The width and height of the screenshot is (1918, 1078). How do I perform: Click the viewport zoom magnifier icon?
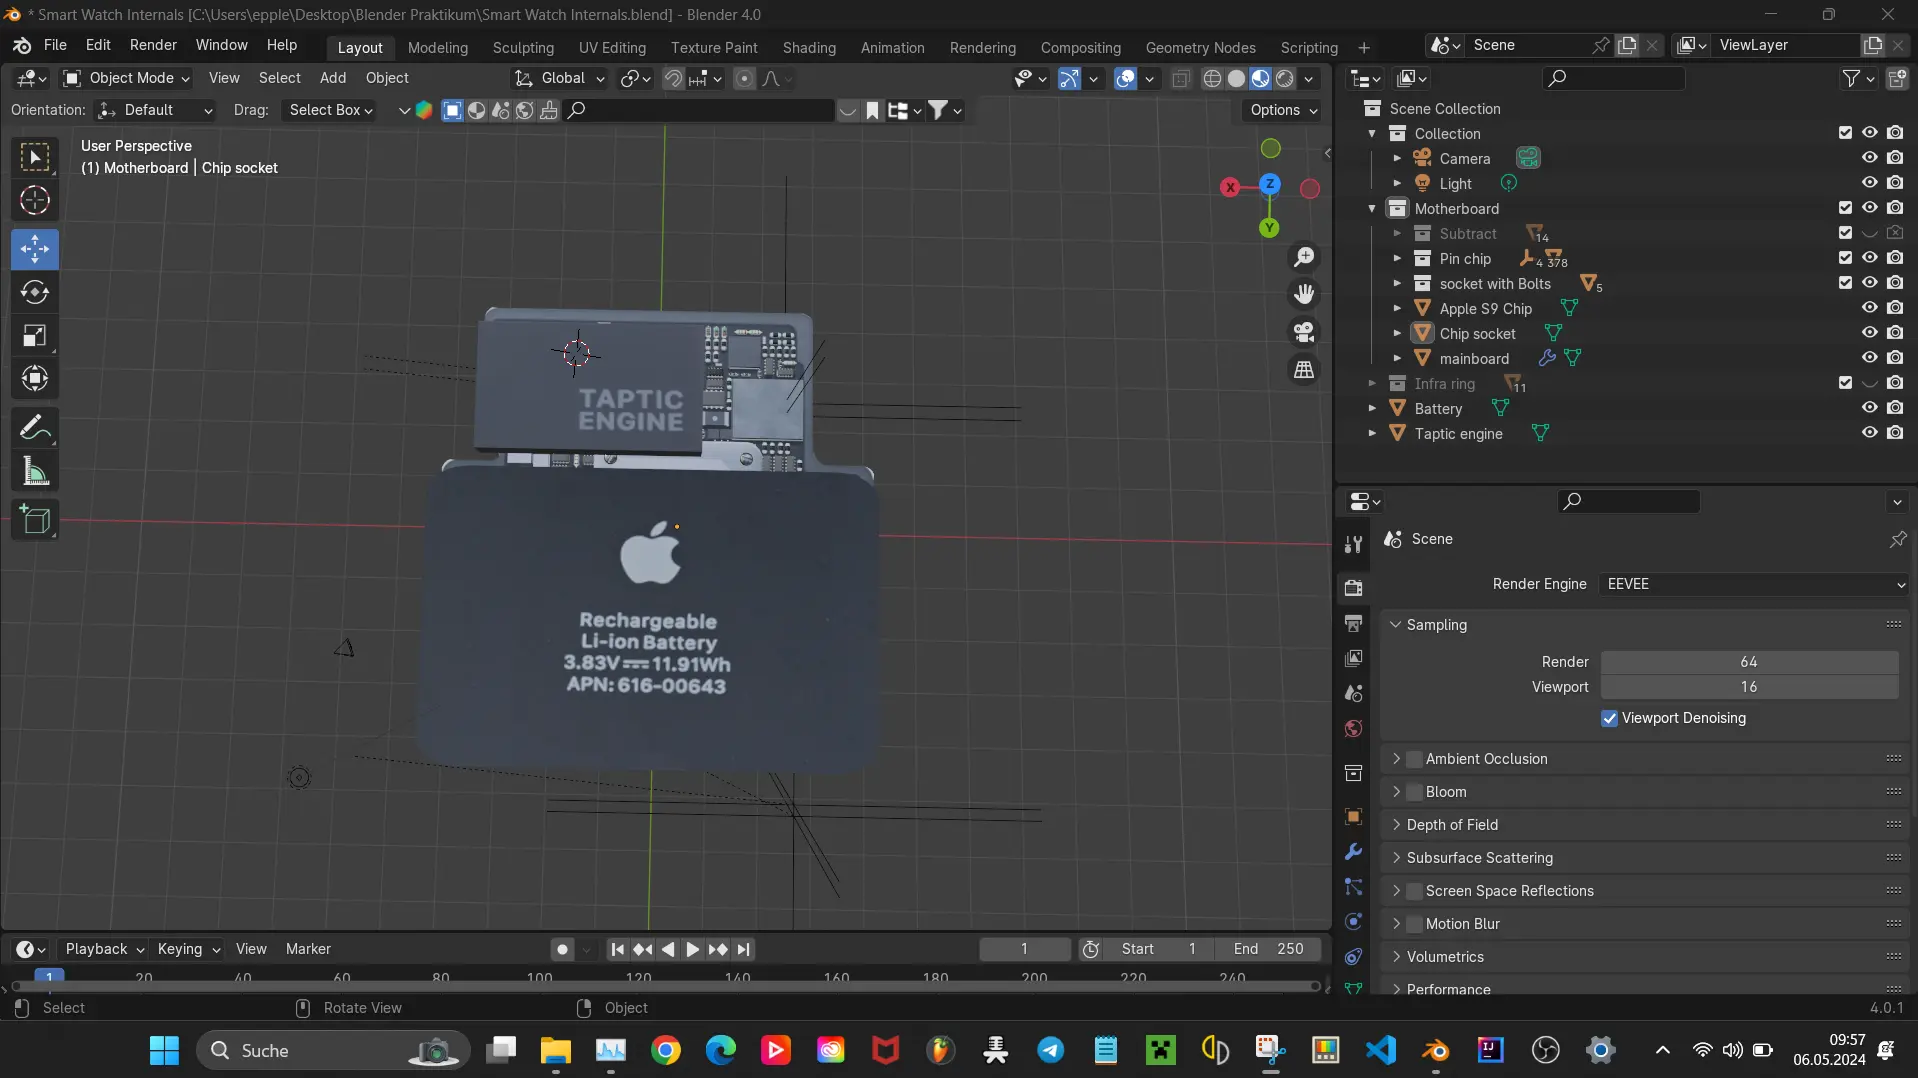1304,257
